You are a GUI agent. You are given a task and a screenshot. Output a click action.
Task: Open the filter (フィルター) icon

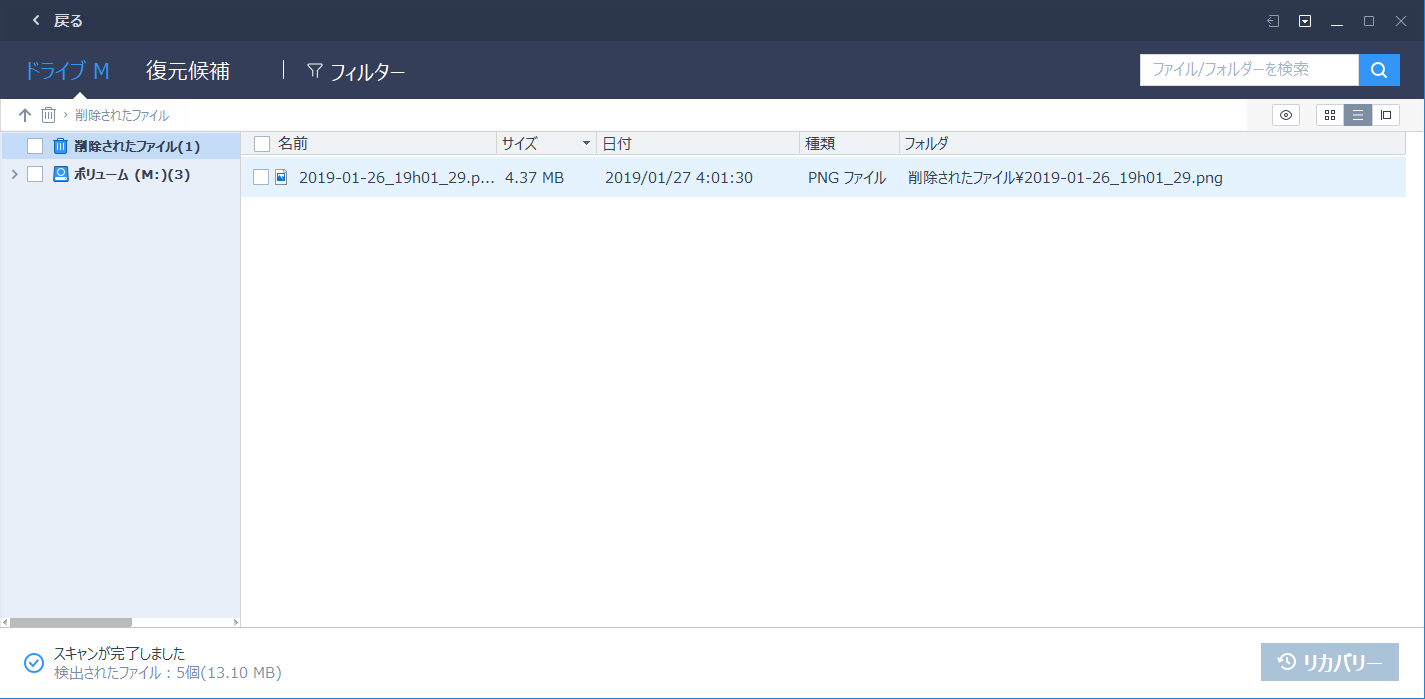(x=315, y=70)
